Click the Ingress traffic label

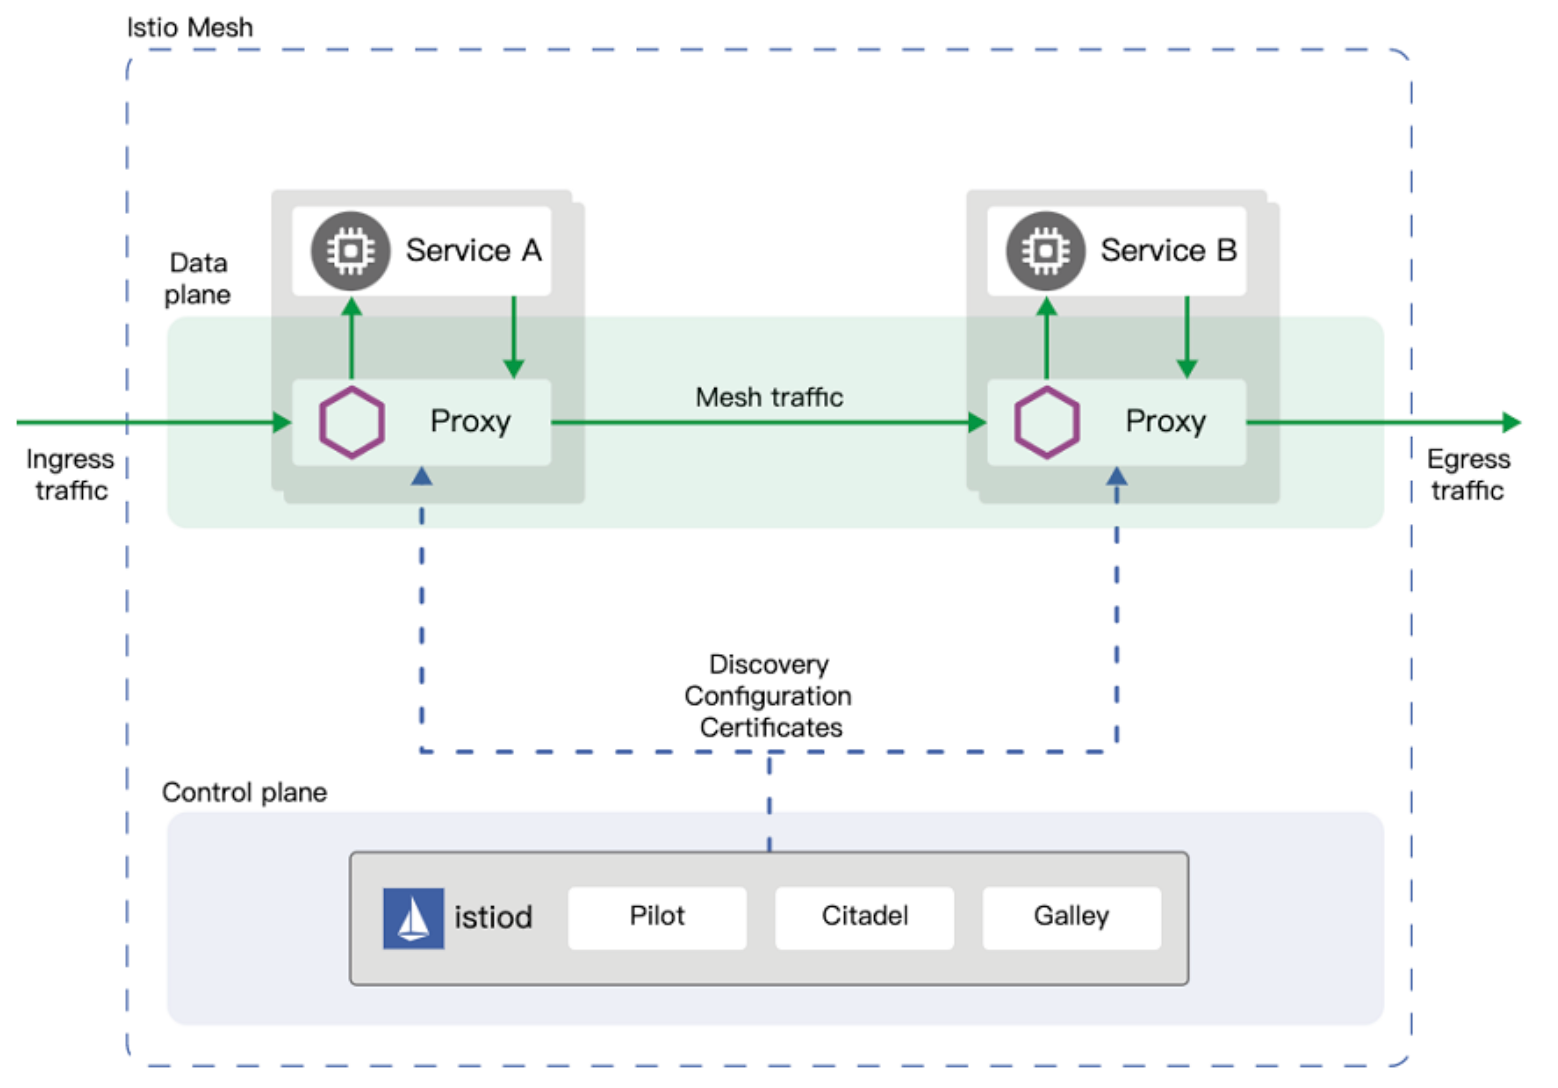70,474
